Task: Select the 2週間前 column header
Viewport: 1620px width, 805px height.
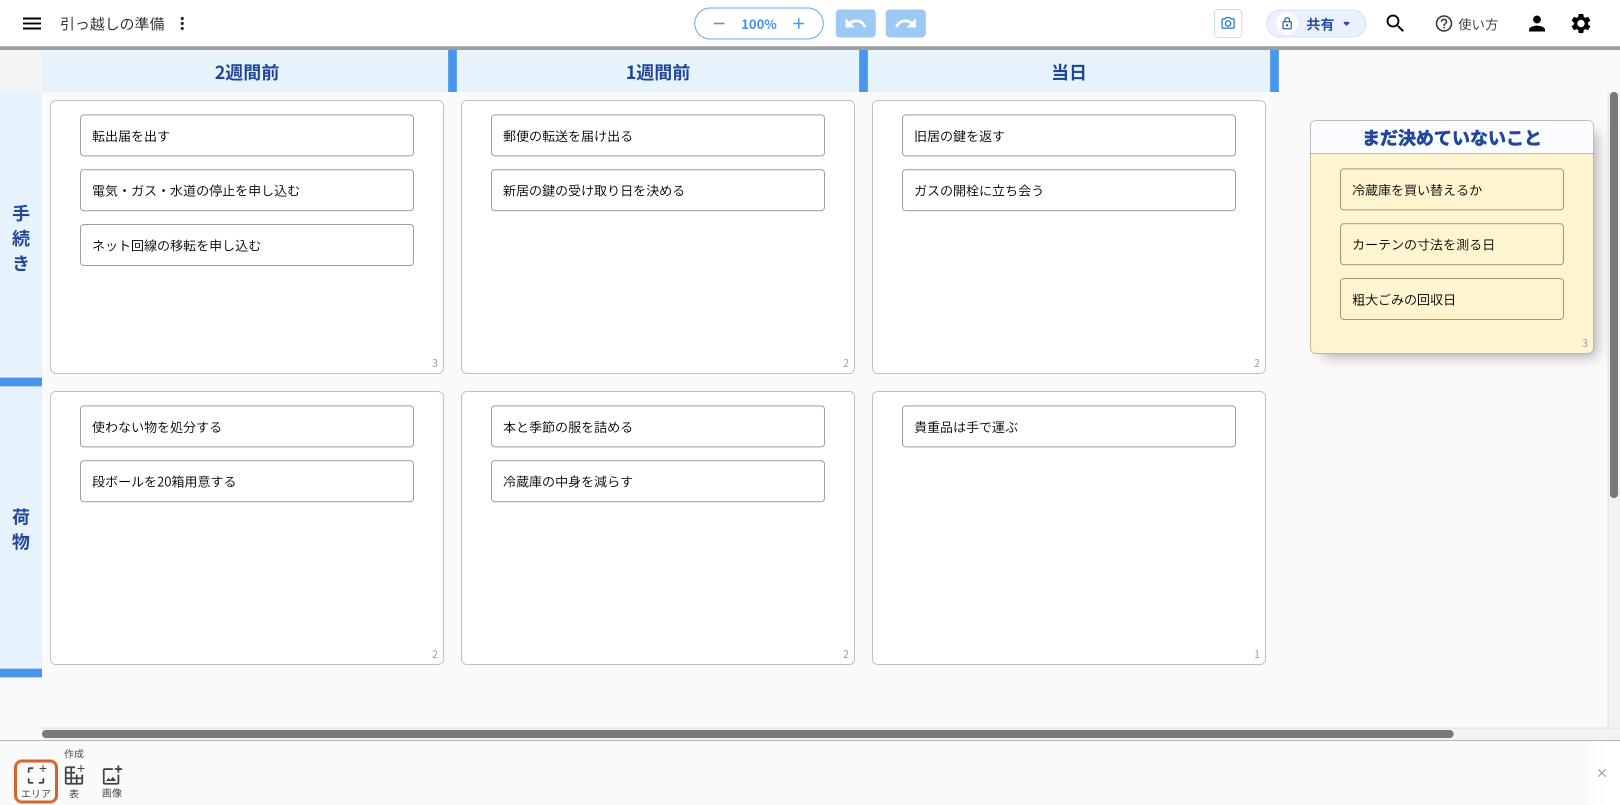Action: [246, 72]
